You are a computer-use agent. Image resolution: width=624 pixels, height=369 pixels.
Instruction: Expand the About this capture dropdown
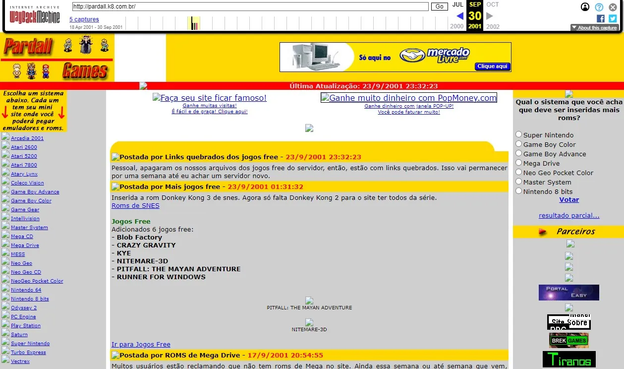595,27
